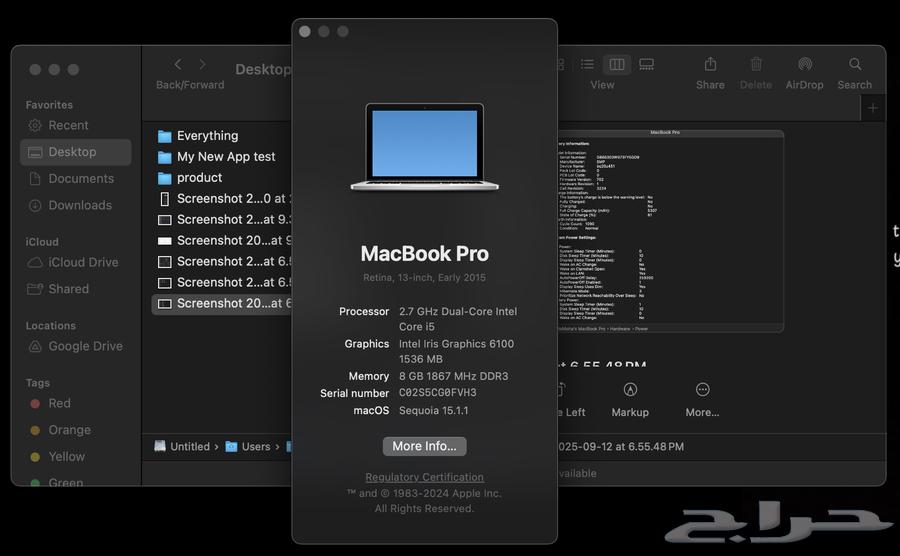Select the column view button
The width and height of the screenshot is (900, 556).
click(617, 65)
